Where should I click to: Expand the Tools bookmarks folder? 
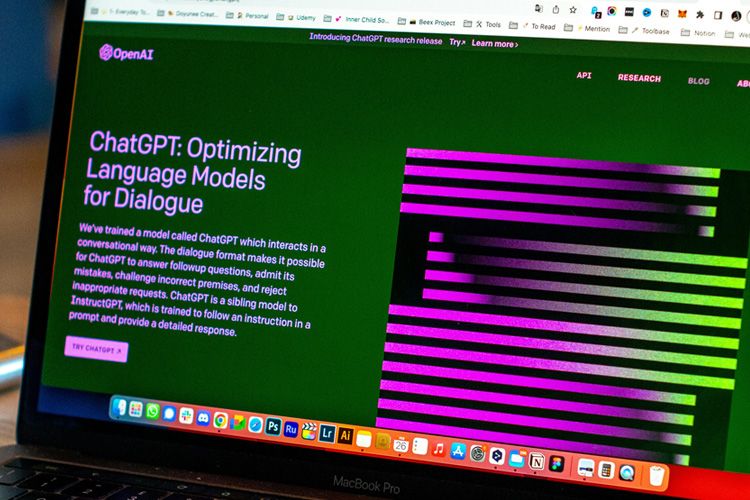[x=482, y=24]
